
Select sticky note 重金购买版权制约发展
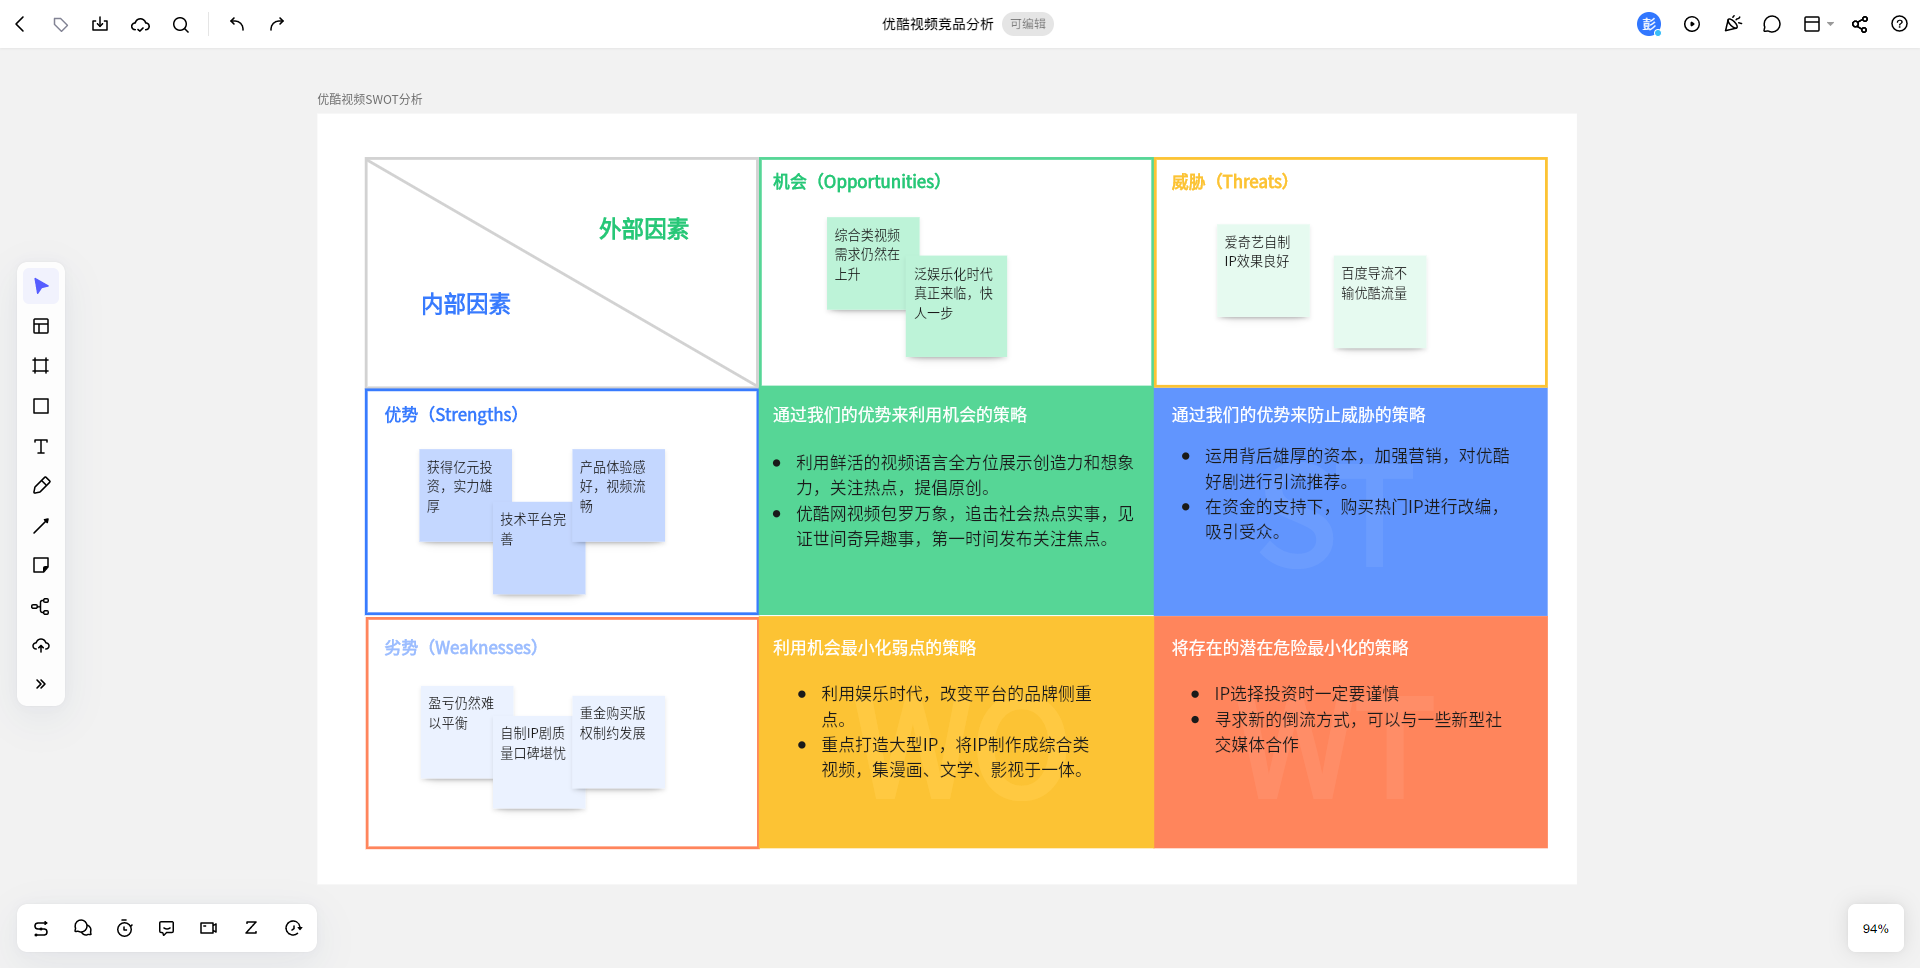pos(618,742)
